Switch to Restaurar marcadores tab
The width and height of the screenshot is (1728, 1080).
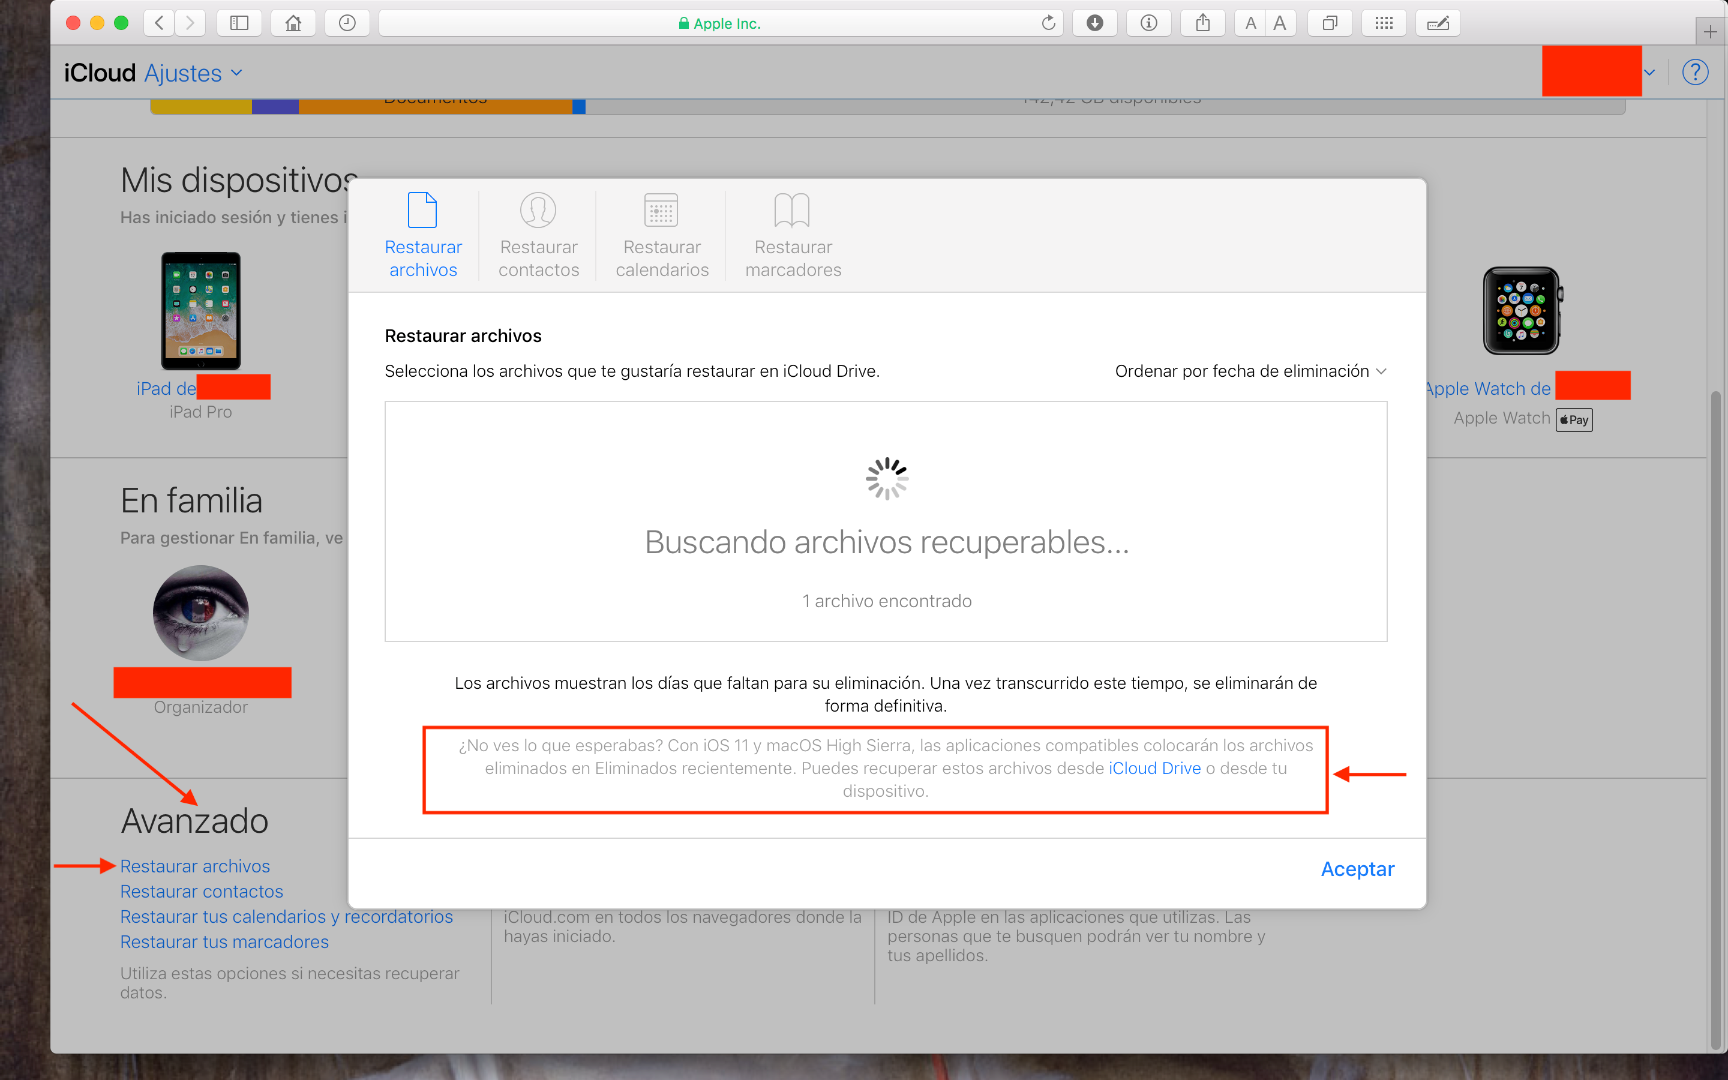pyautogui.click(x=793, y=236)
